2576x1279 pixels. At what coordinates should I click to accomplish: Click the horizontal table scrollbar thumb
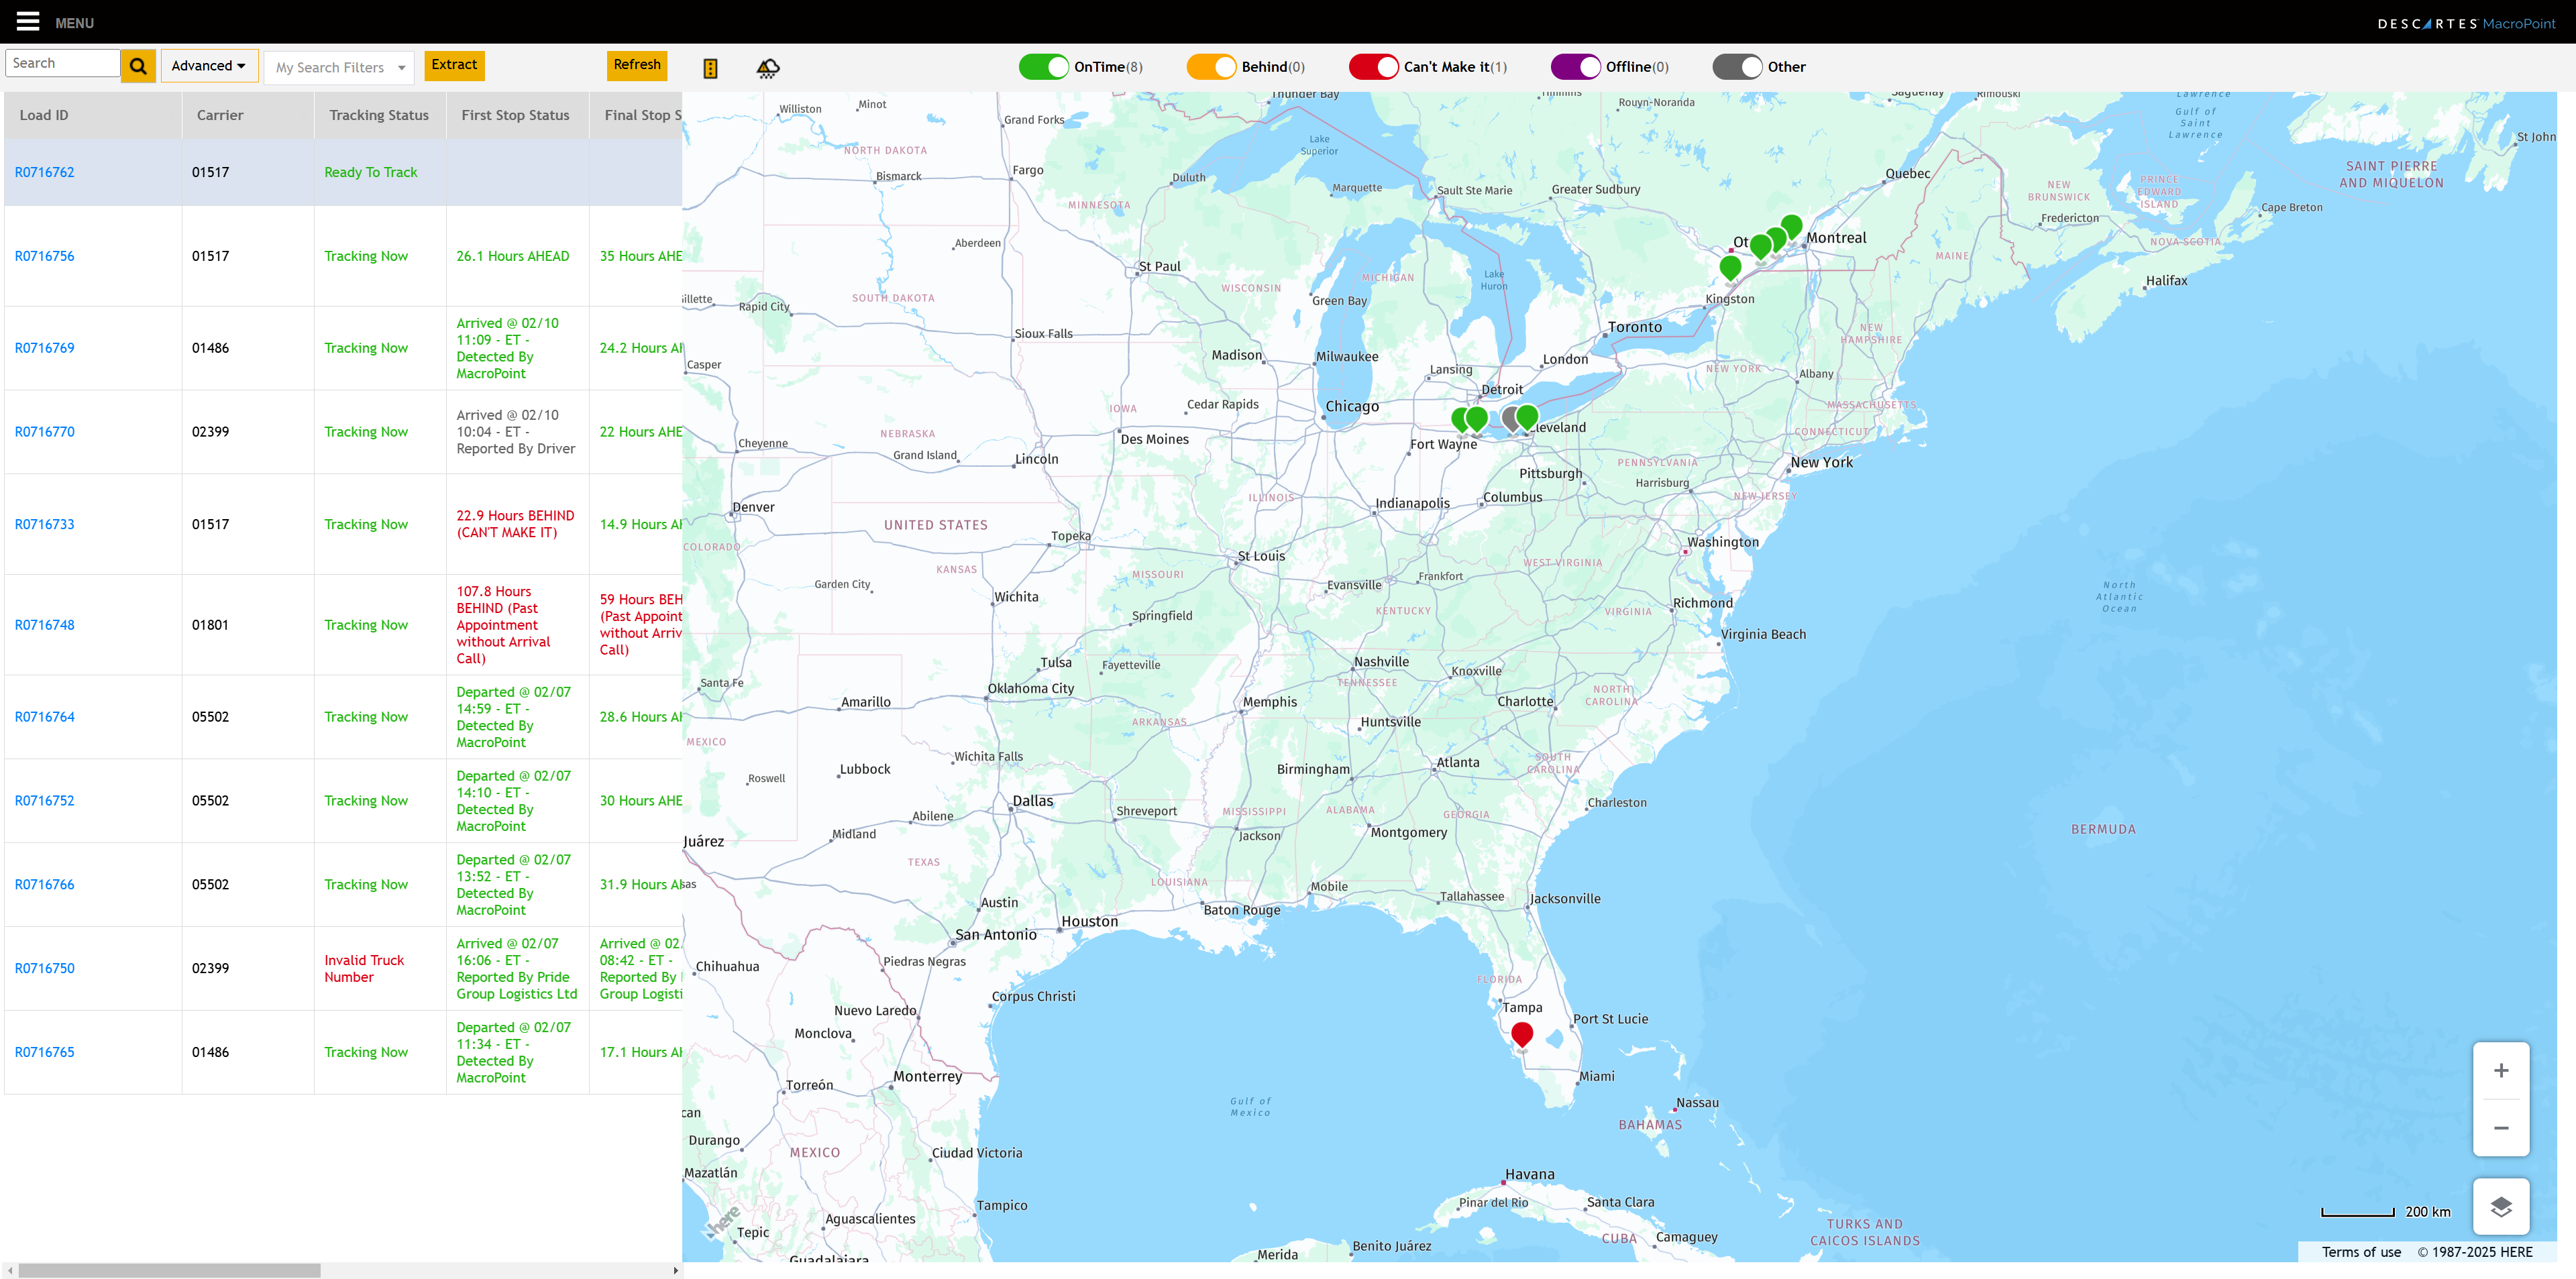(x=169, y=1270)
